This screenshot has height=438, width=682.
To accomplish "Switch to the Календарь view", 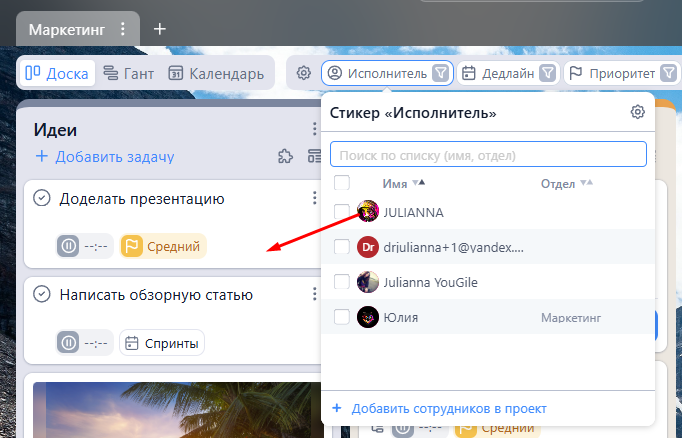I will coord(216,73).
